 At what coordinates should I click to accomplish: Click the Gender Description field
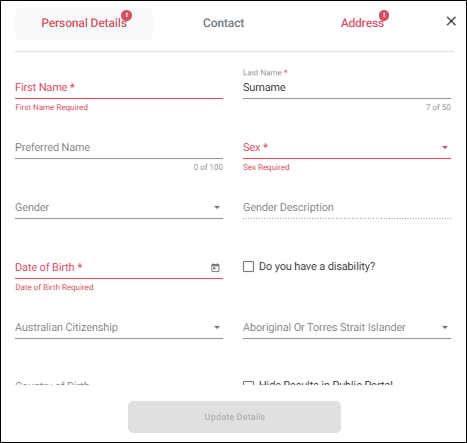(347, 208)
